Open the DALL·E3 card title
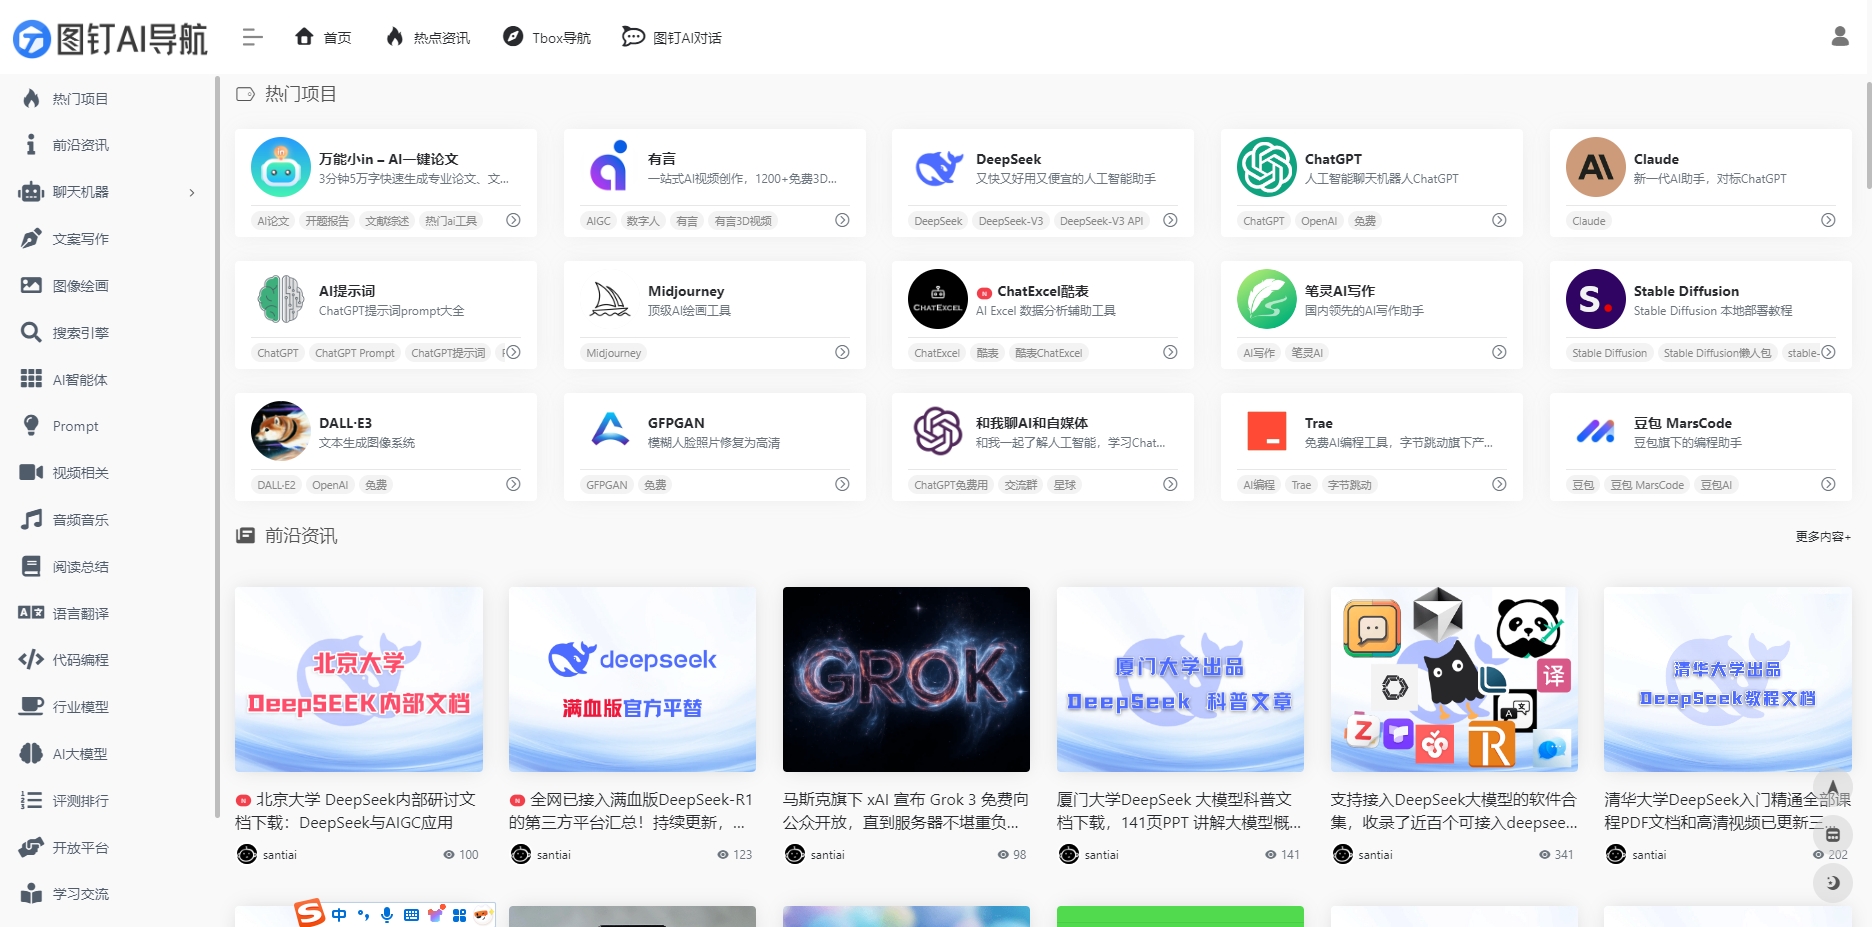Viewport: 1872px width, 927px height. [345, 423]
